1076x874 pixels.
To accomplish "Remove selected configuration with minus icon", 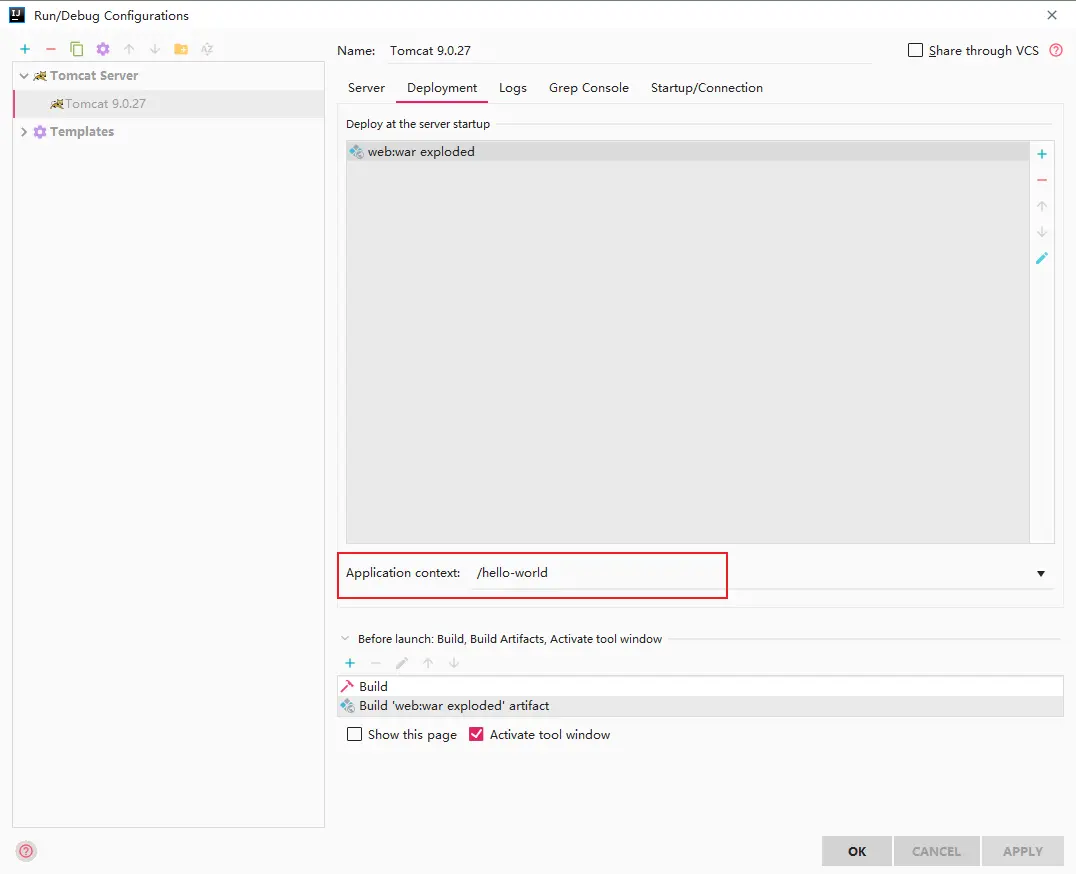I will pos(51,49).
